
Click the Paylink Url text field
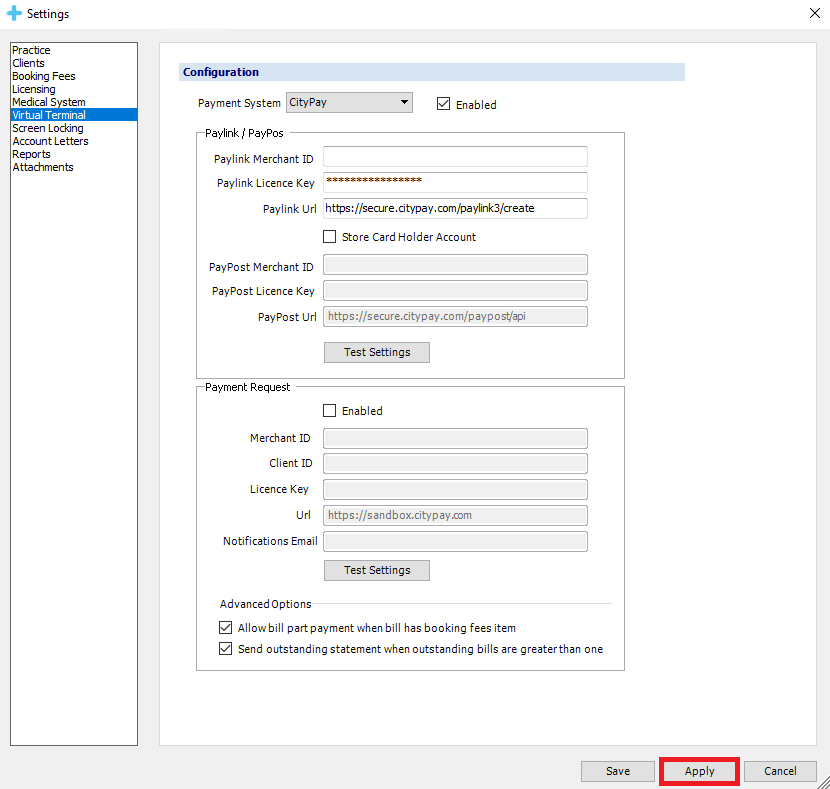click(x=455, y=208)
